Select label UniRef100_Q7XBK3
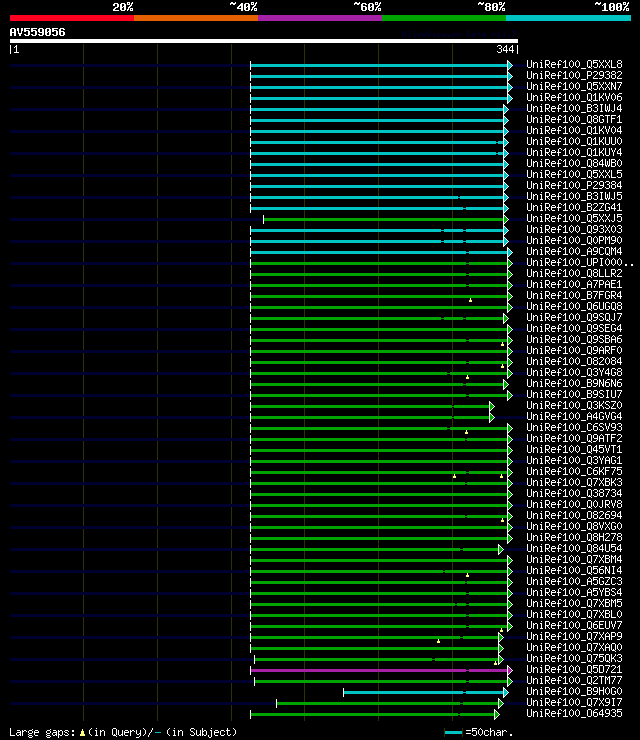Screen dimensions: 640x740 pyautogui.click(x=574, y=482)
